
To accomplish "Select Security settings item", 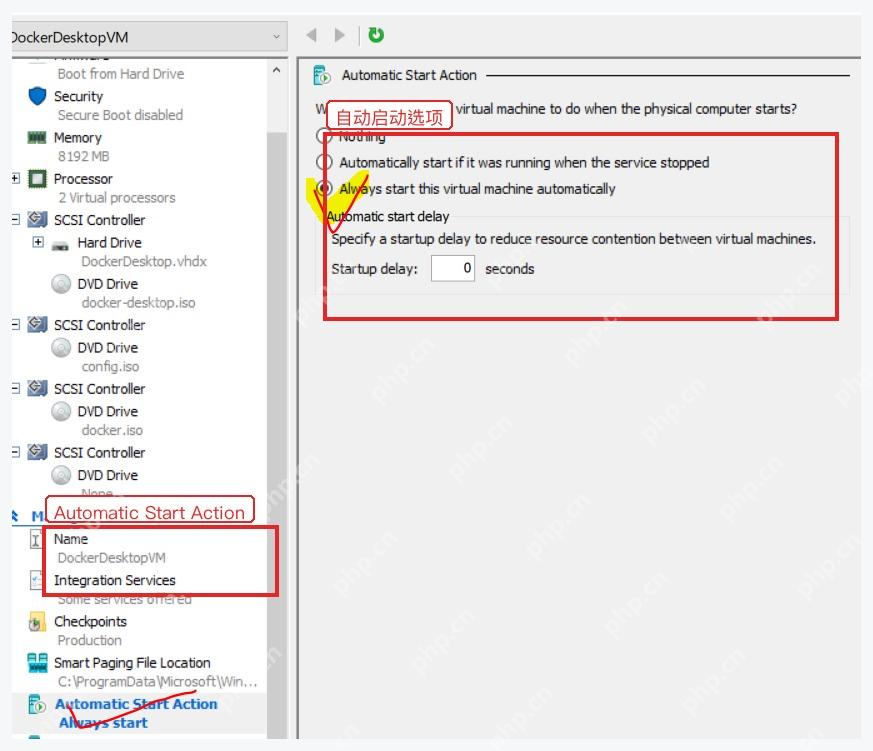I will 106,105.
